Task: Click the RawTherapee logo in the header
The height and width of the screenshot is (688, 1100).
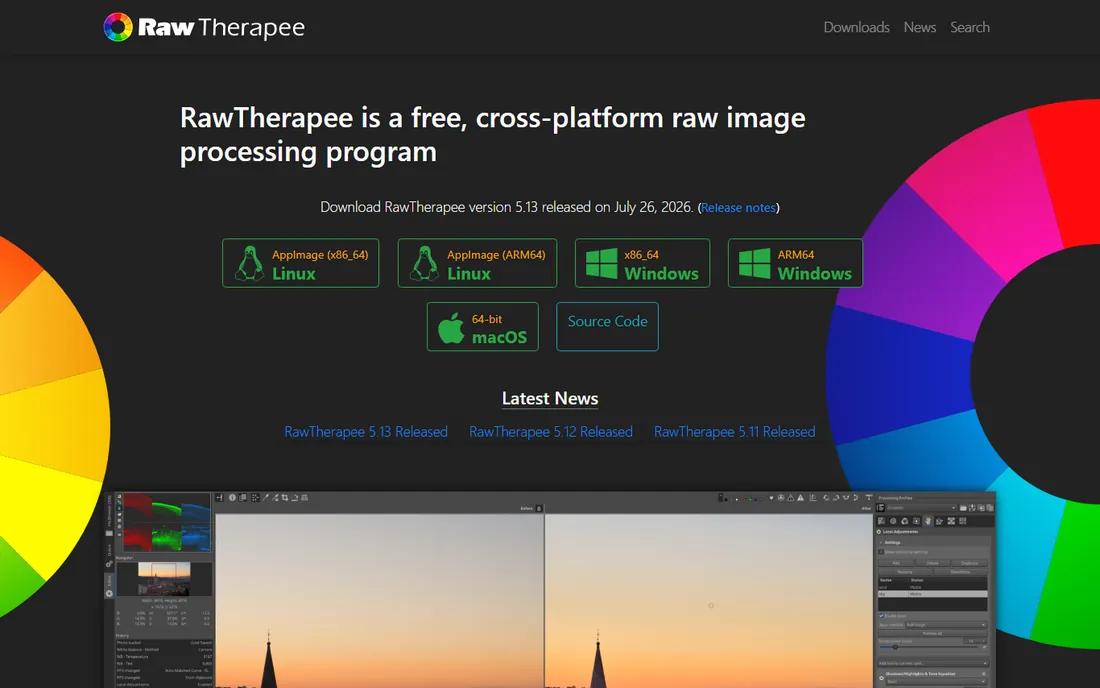Action: click(x=204, y=27)
